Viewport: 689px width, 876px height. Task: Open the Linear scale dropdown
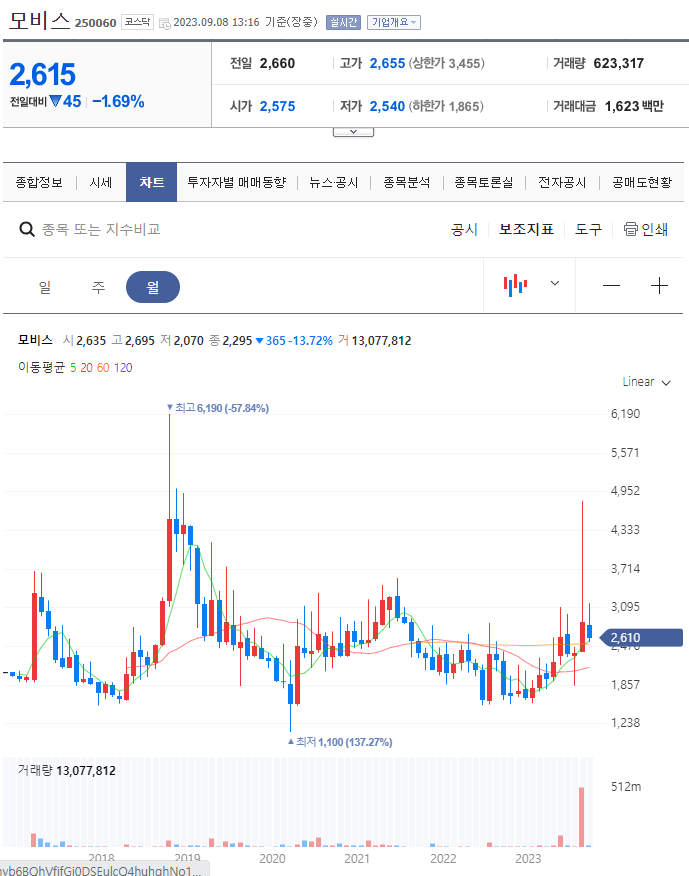tap(647, 382)
